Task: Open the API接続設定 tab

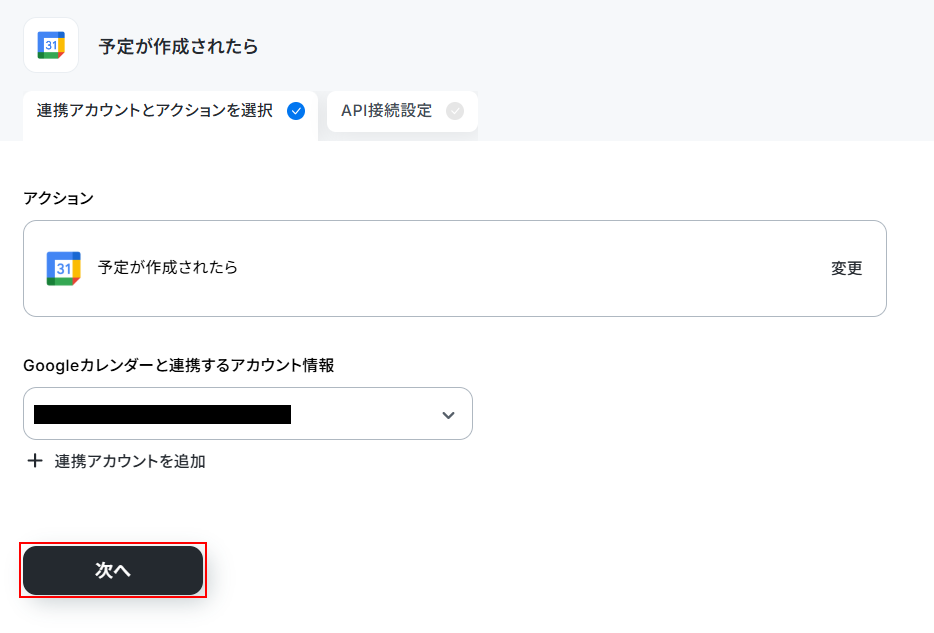Action: pyautogui.click(x=402, y=111)
